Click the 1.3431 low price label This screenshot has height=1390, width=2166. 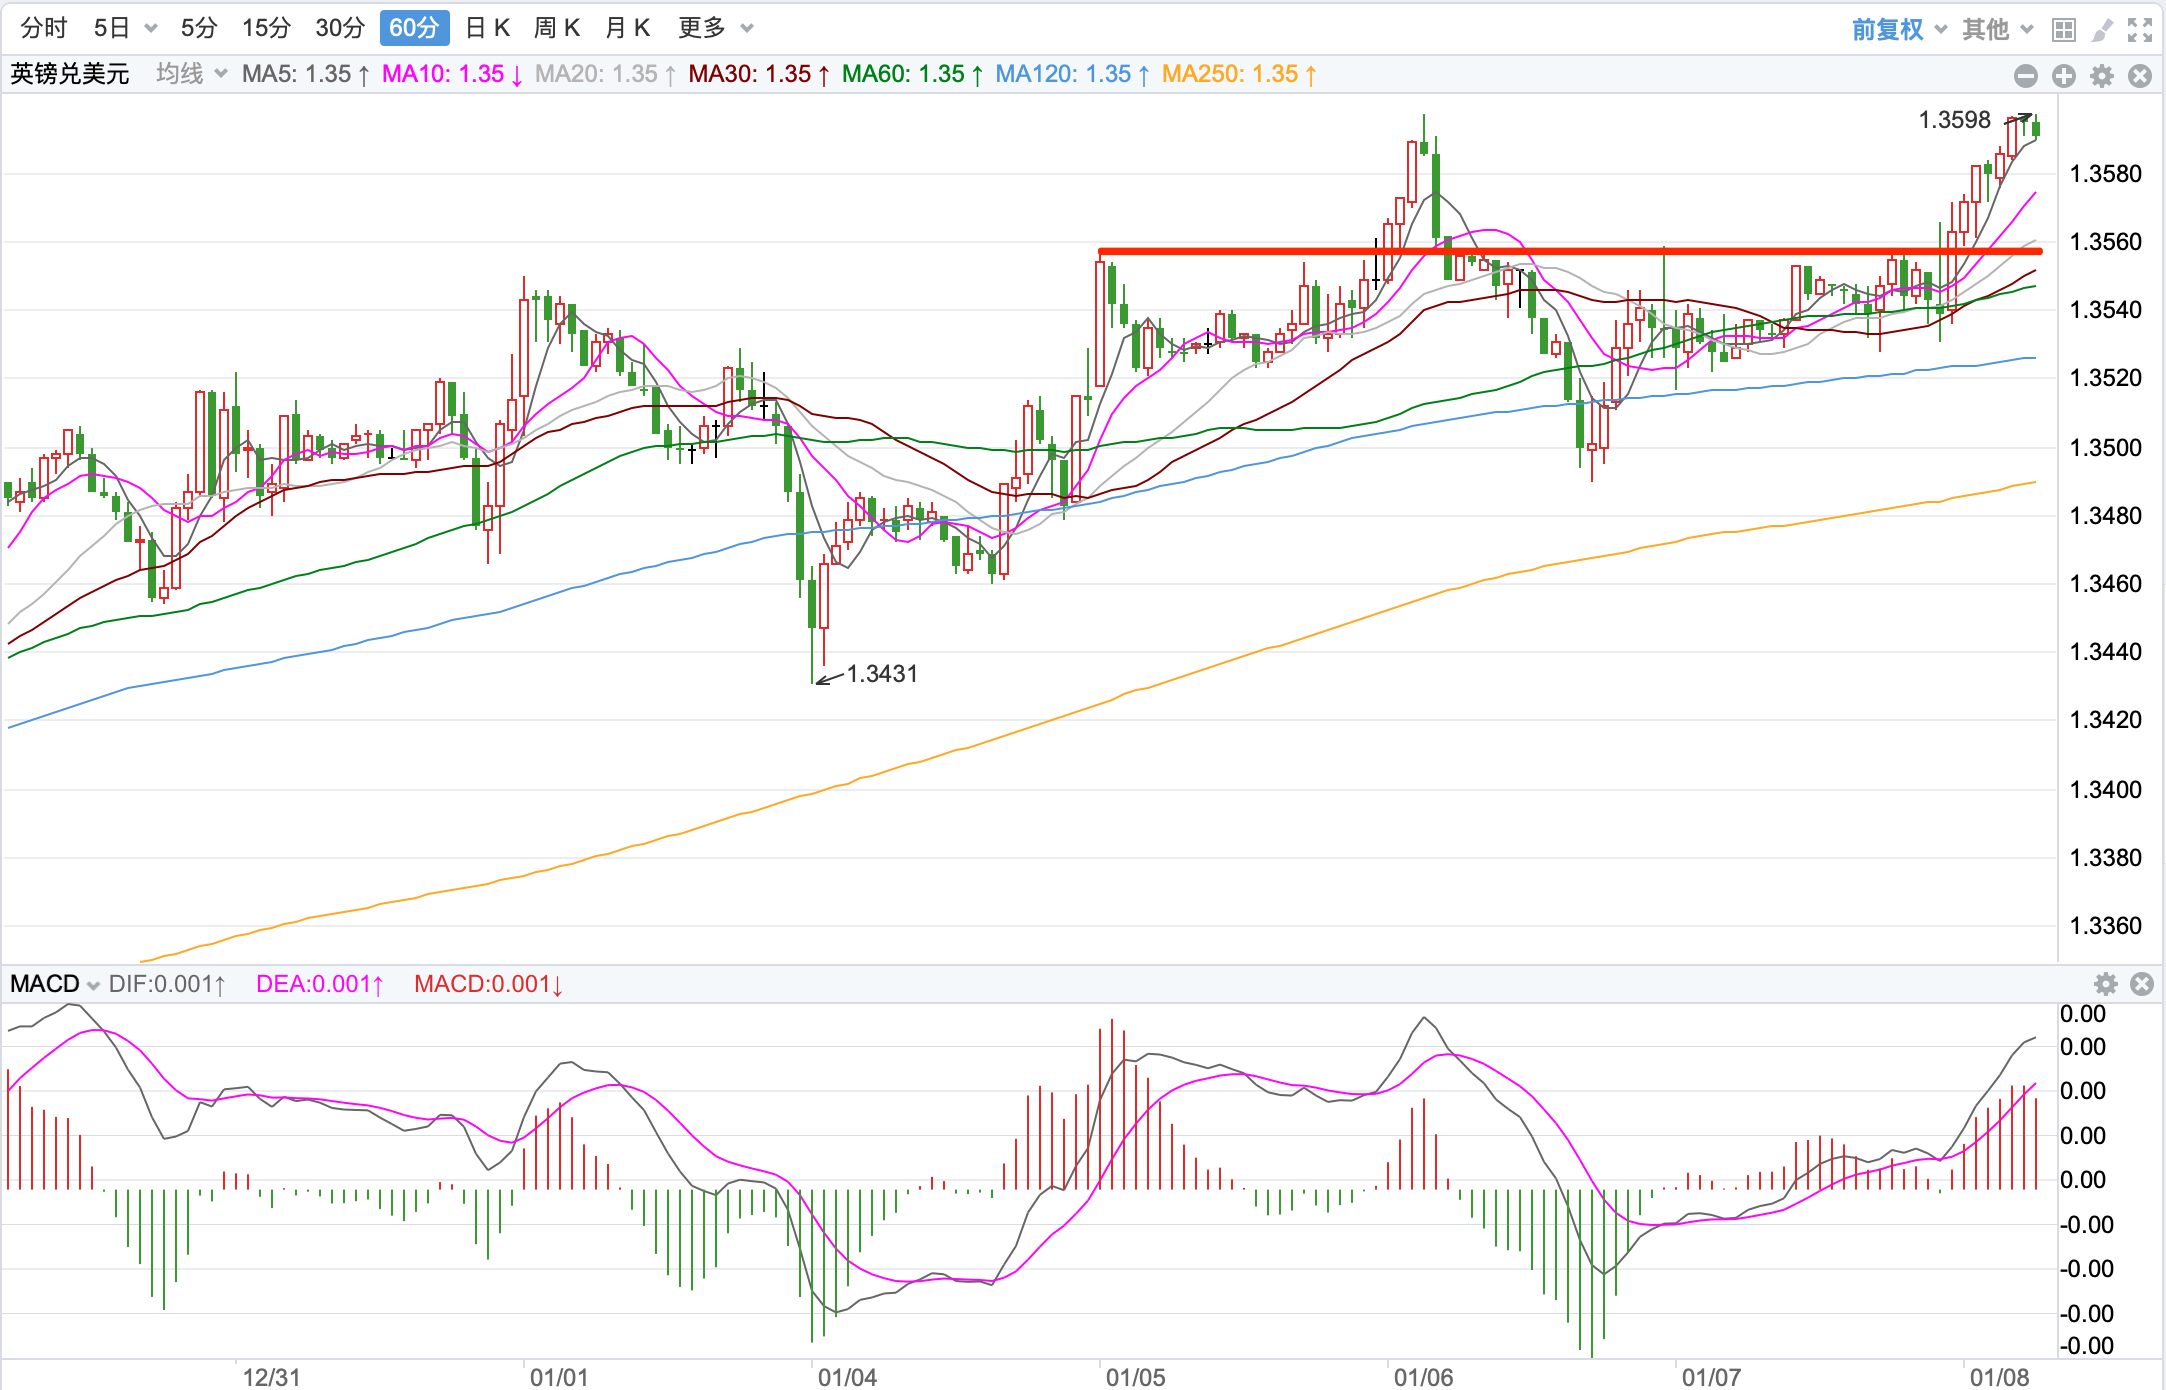click(x=881, y=674)
